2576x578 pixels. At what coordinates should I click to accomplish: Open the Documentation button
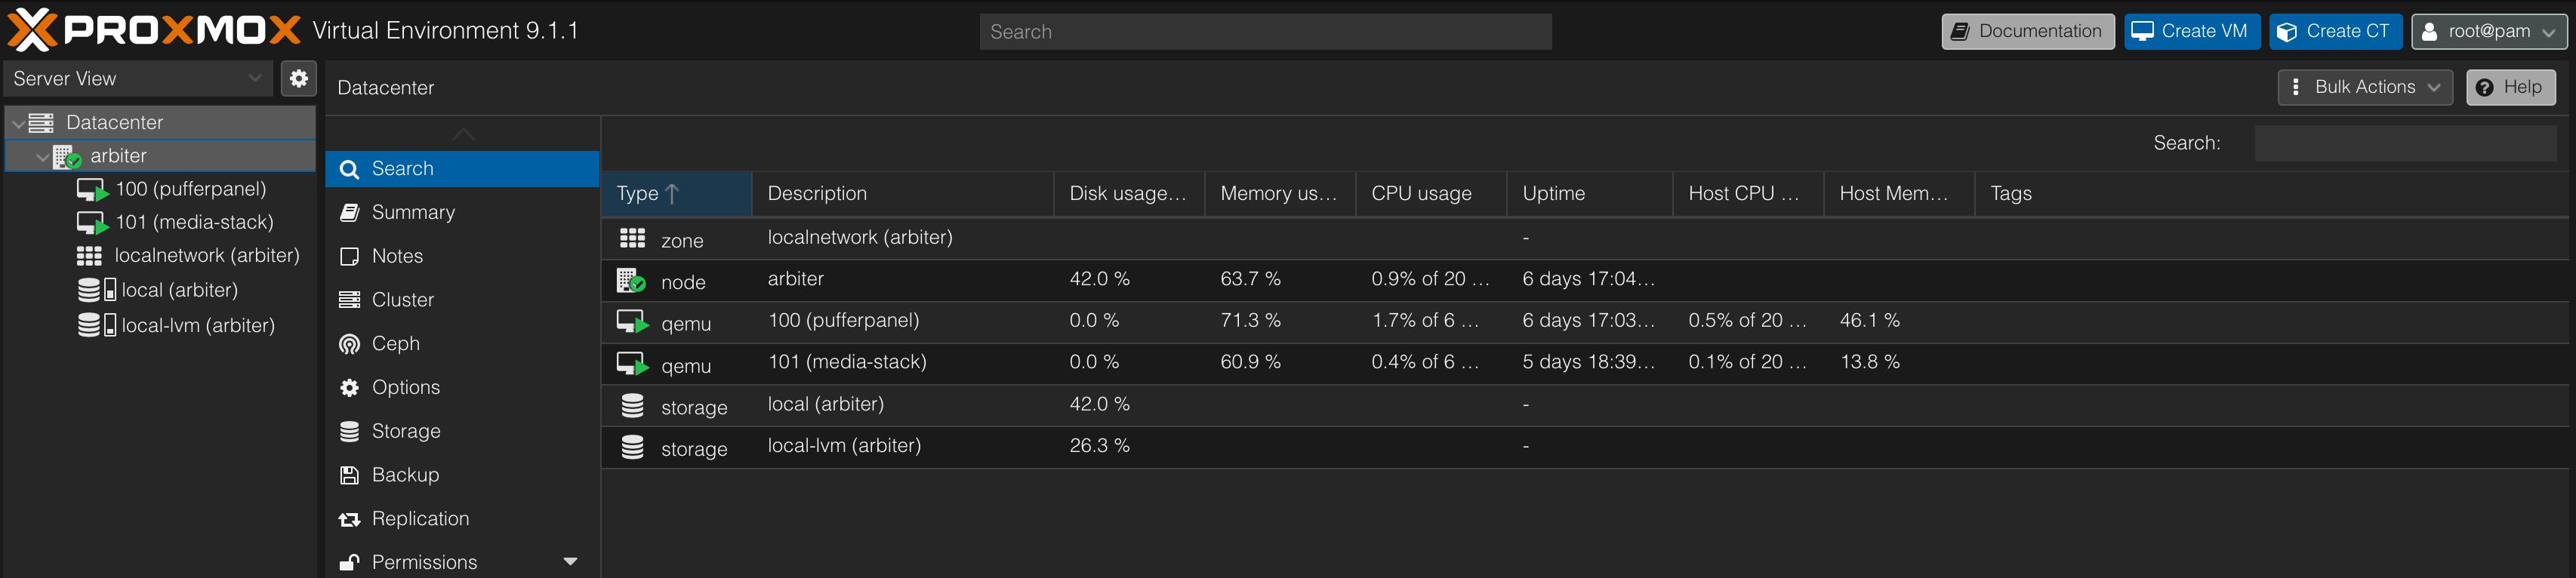pos(2027,31)
